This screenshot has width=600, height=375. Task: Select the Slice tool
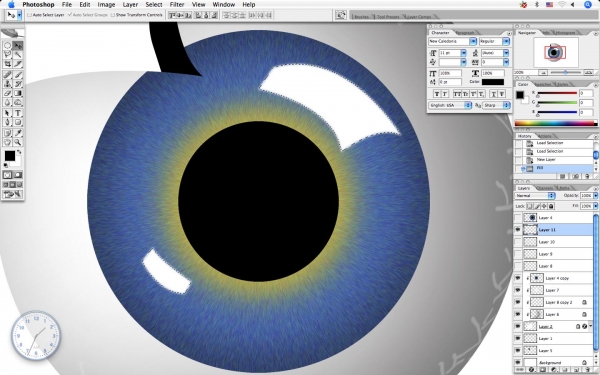pyautogui.click(x=18, y=64)
